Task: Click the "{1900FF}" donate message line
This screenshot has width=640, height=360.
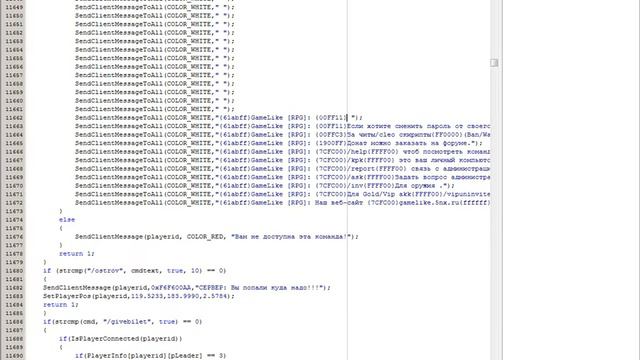Action: point(278,143)
